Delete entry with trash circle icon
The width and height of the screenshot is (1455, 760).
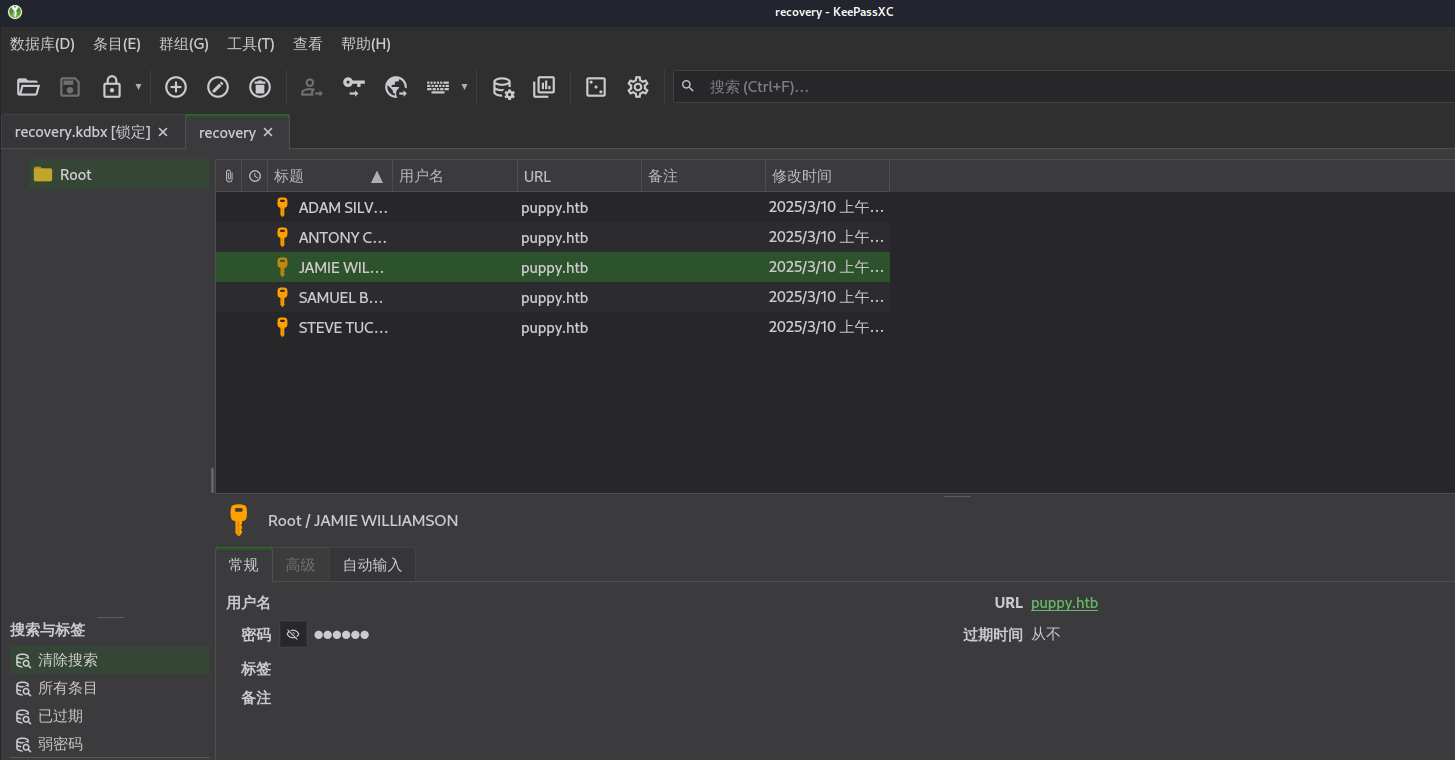[x=260, y=87]
